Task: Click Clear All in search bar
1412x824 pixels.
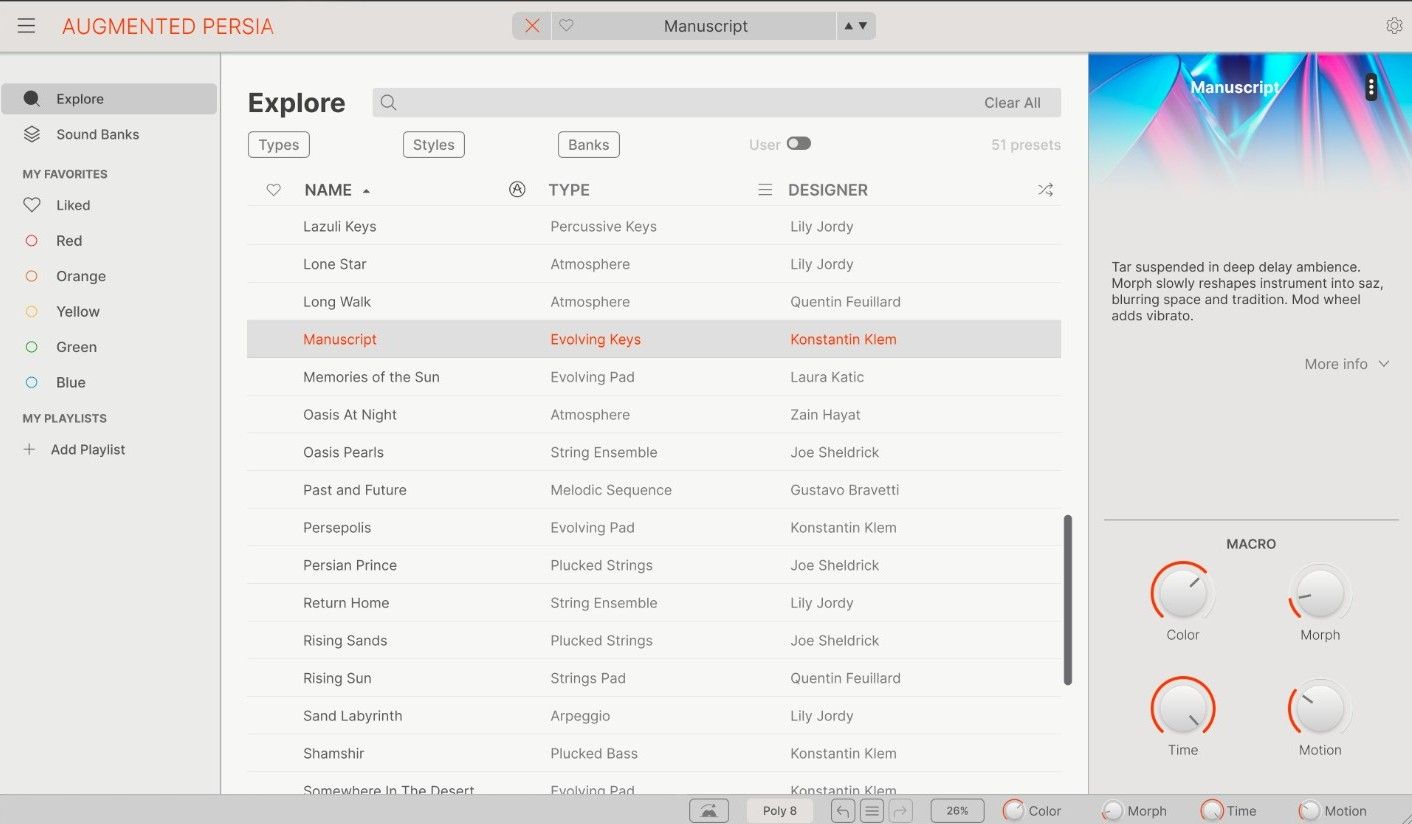Action: tap(1011, 103)
